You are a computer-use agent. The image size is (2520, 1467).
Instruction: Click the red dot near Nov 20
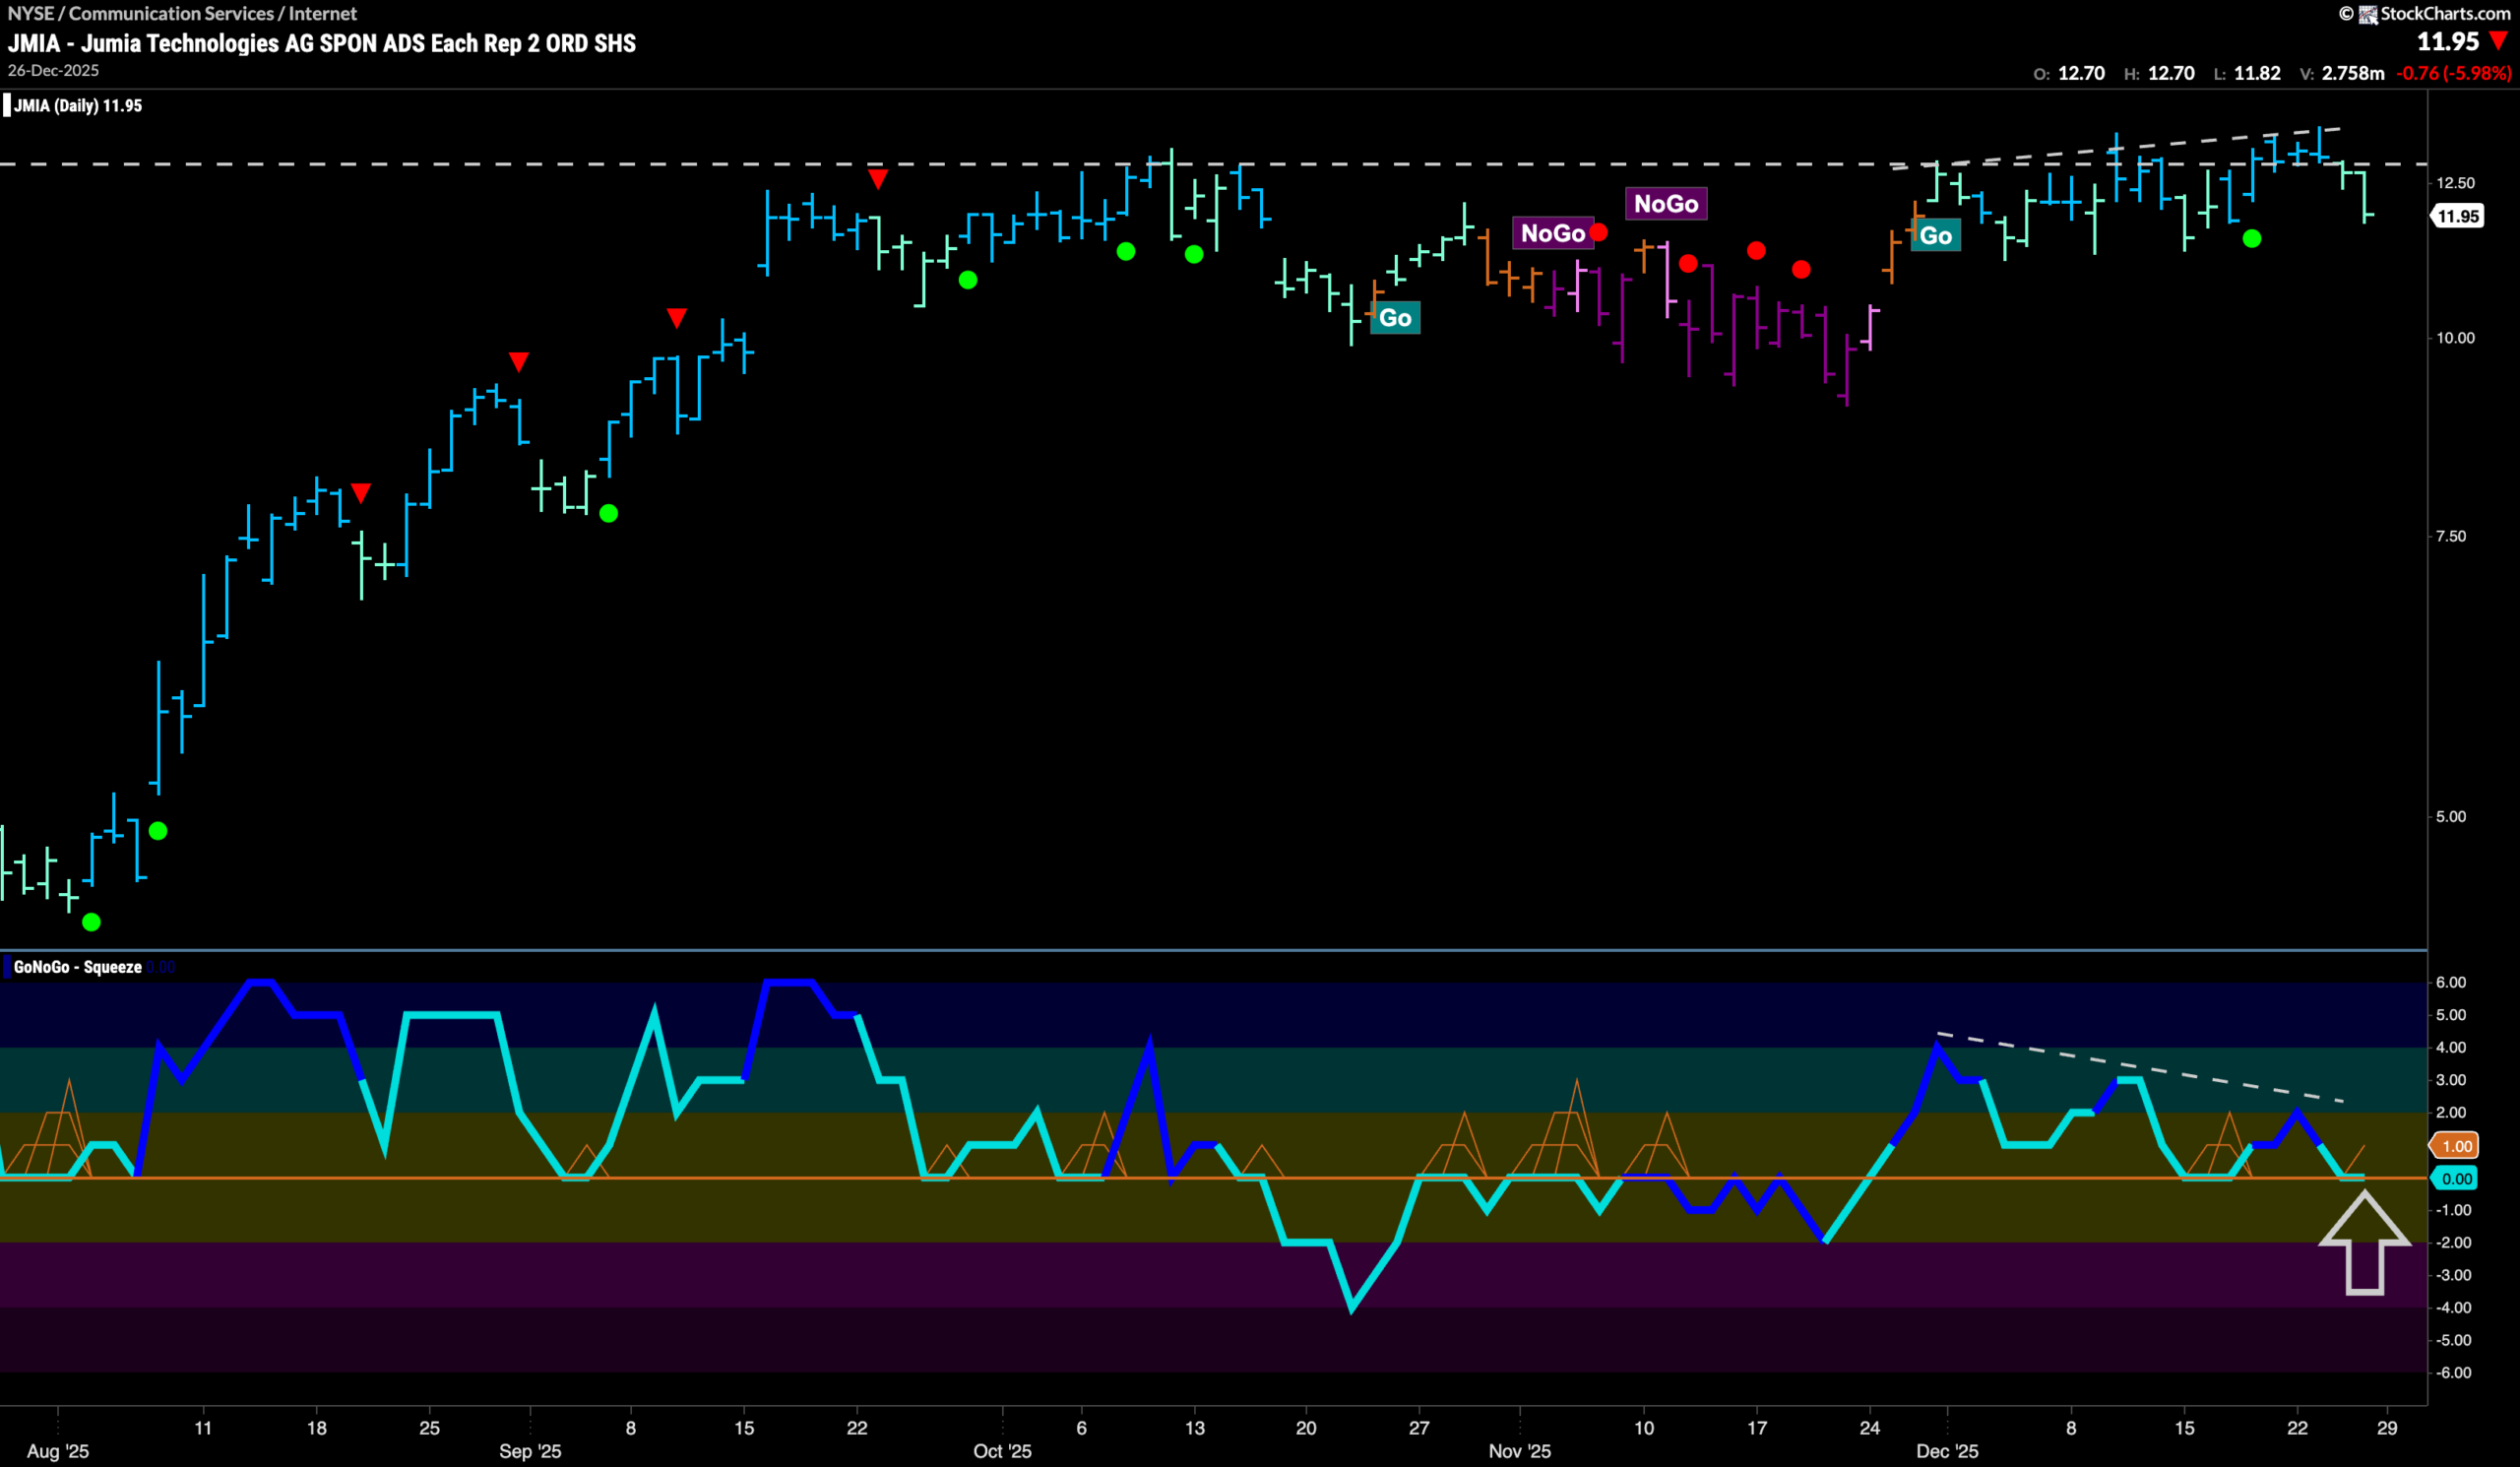click(1801, 269)
